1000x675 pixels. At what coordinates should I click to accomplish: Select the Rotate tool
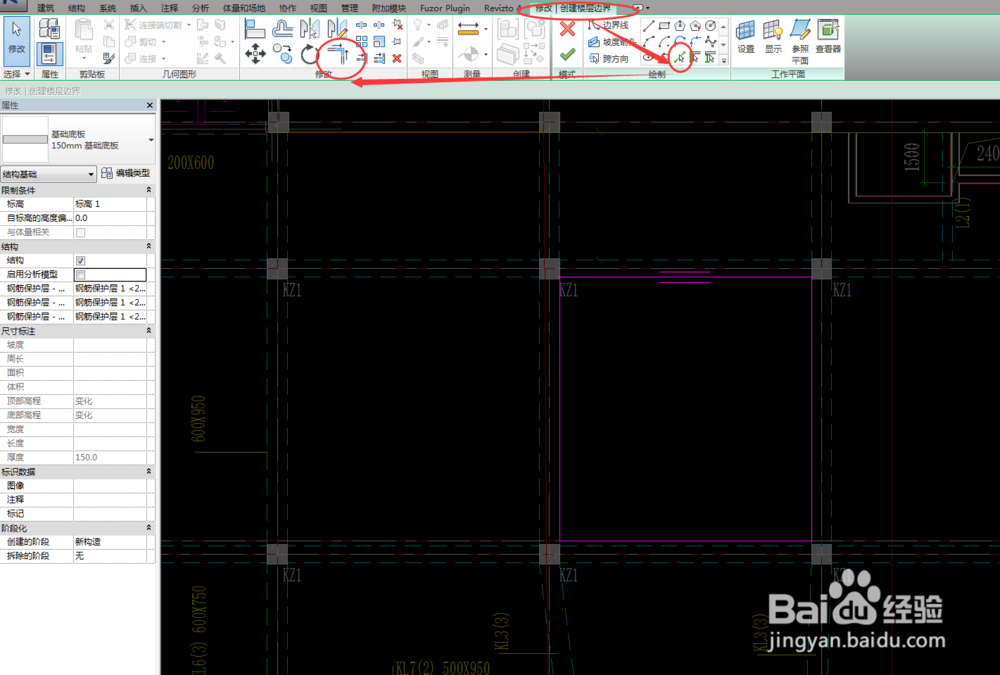pos(310,55)
